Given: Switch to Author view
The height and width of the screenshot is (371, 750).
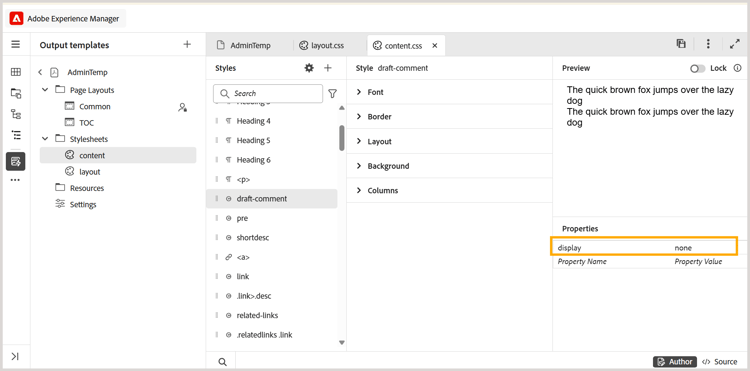Looking at the screenshot, I should 675,361.
